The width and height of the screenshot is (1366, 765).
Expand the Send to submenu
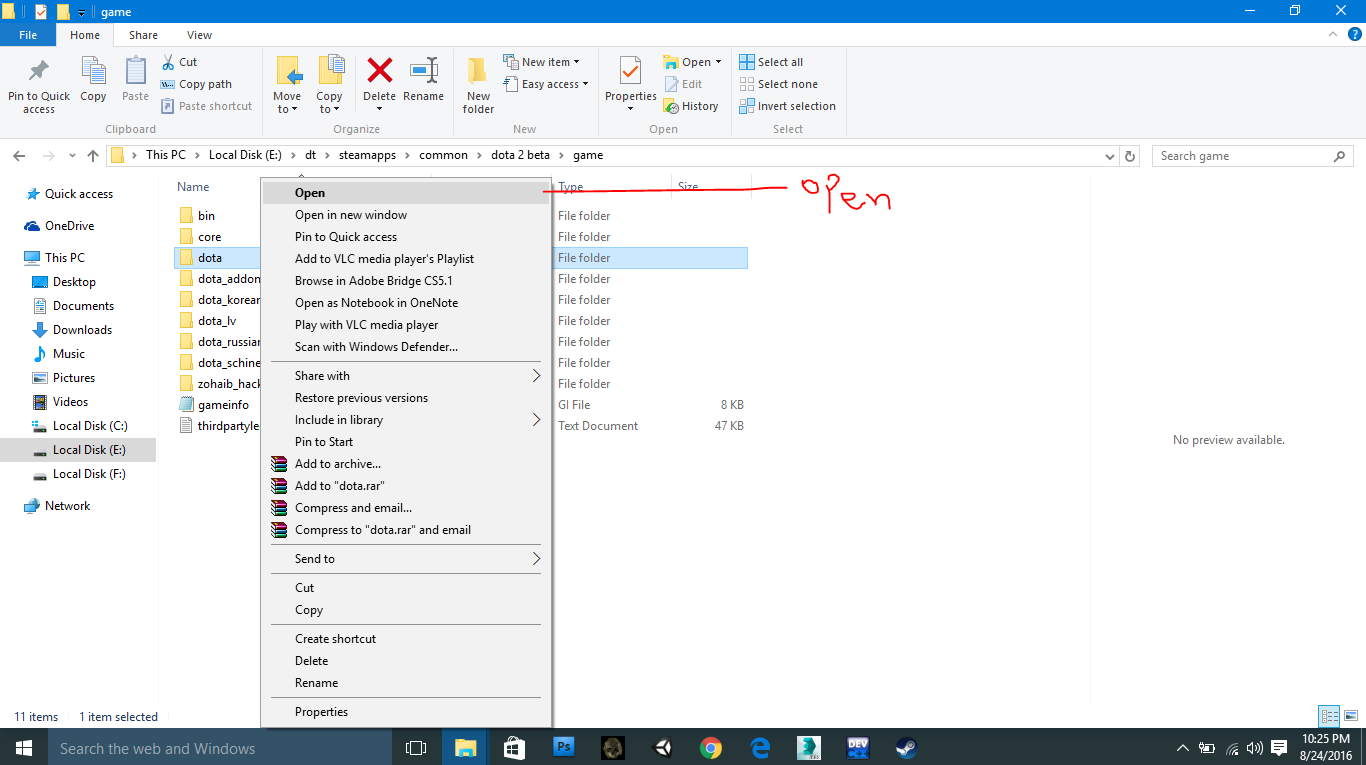click(406, 559)
